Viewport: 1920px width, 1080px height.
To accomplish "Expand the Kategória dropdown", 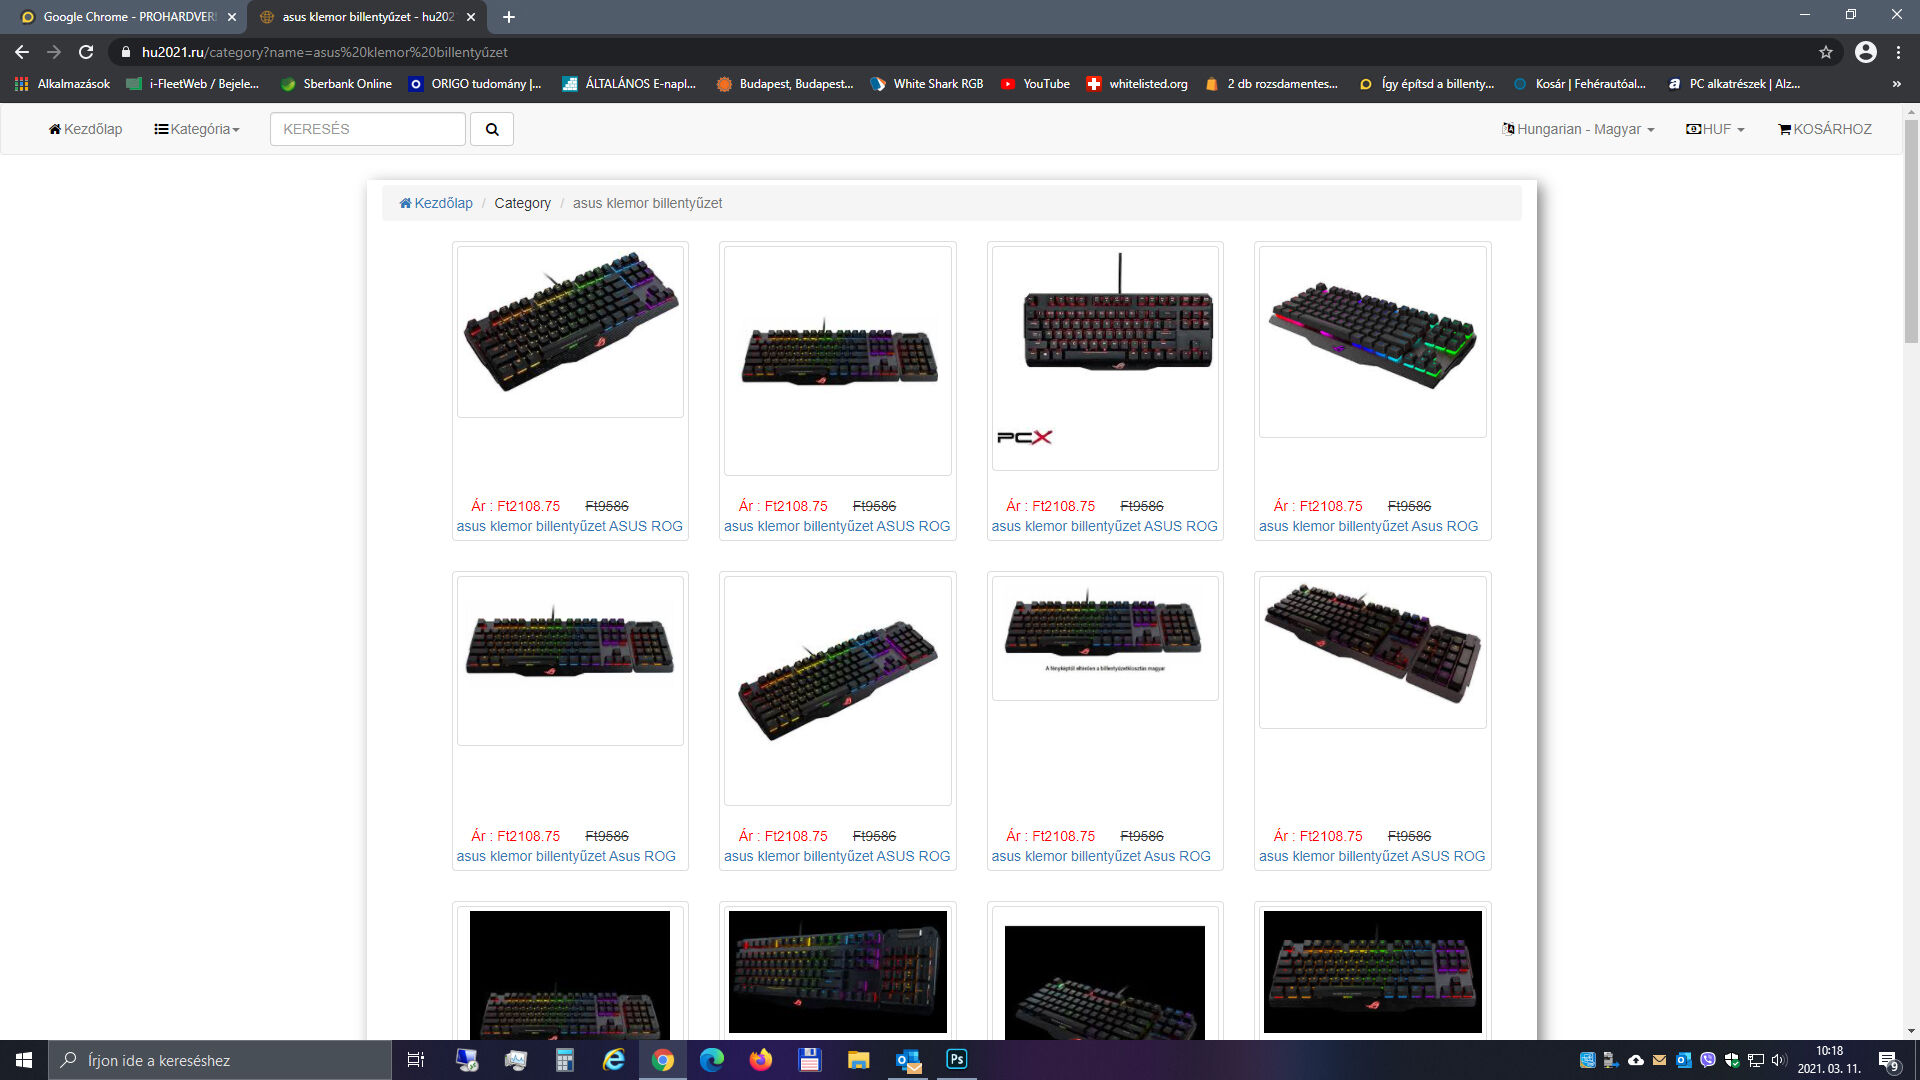I will (197, 129).
